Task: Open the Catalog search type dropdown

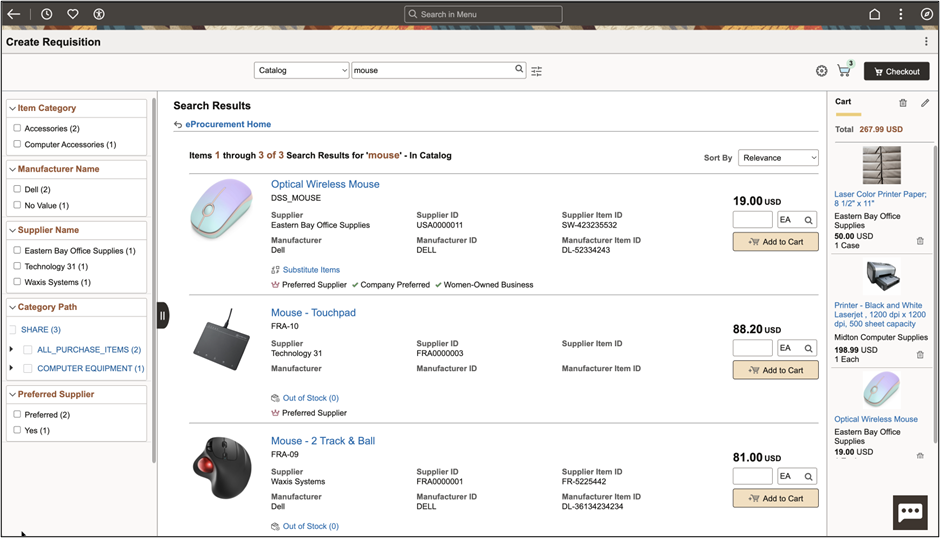Action: (302, 70)
